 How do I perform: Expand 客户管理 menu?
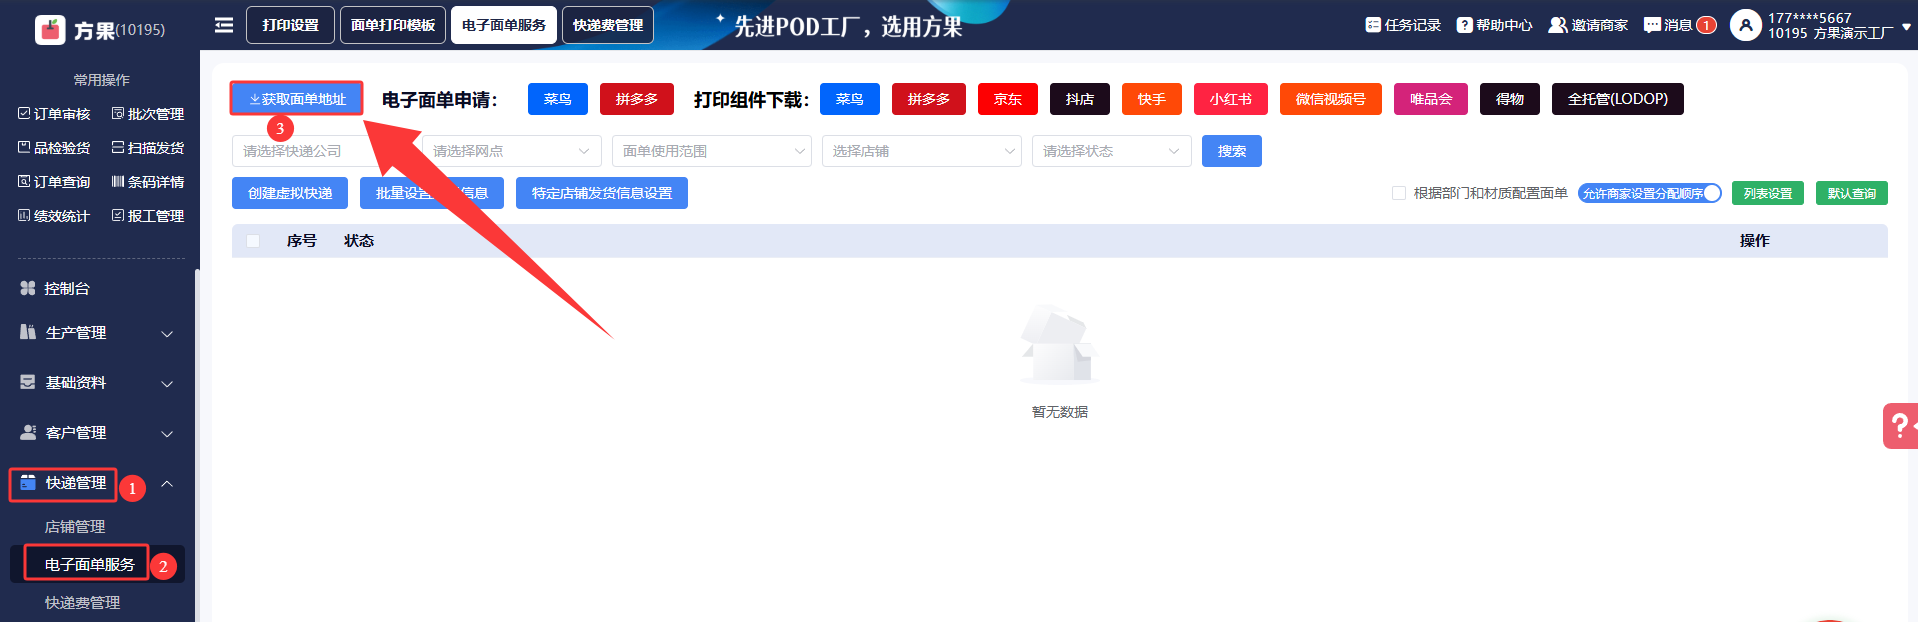pos(97,433)
